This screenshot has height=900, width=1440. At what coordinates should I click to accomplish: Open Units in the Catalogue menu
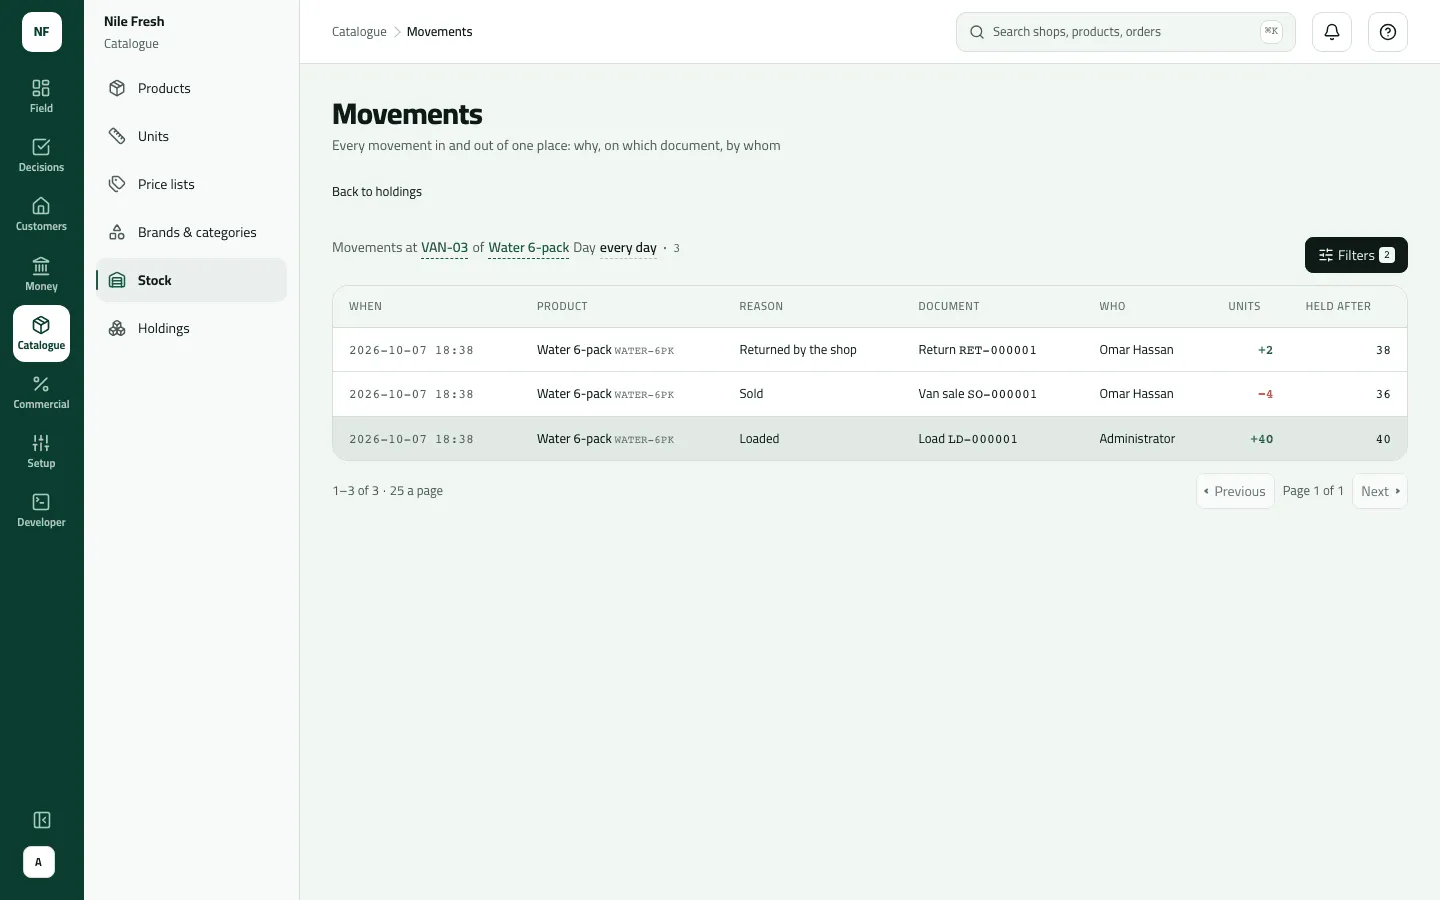pos(191,136)
